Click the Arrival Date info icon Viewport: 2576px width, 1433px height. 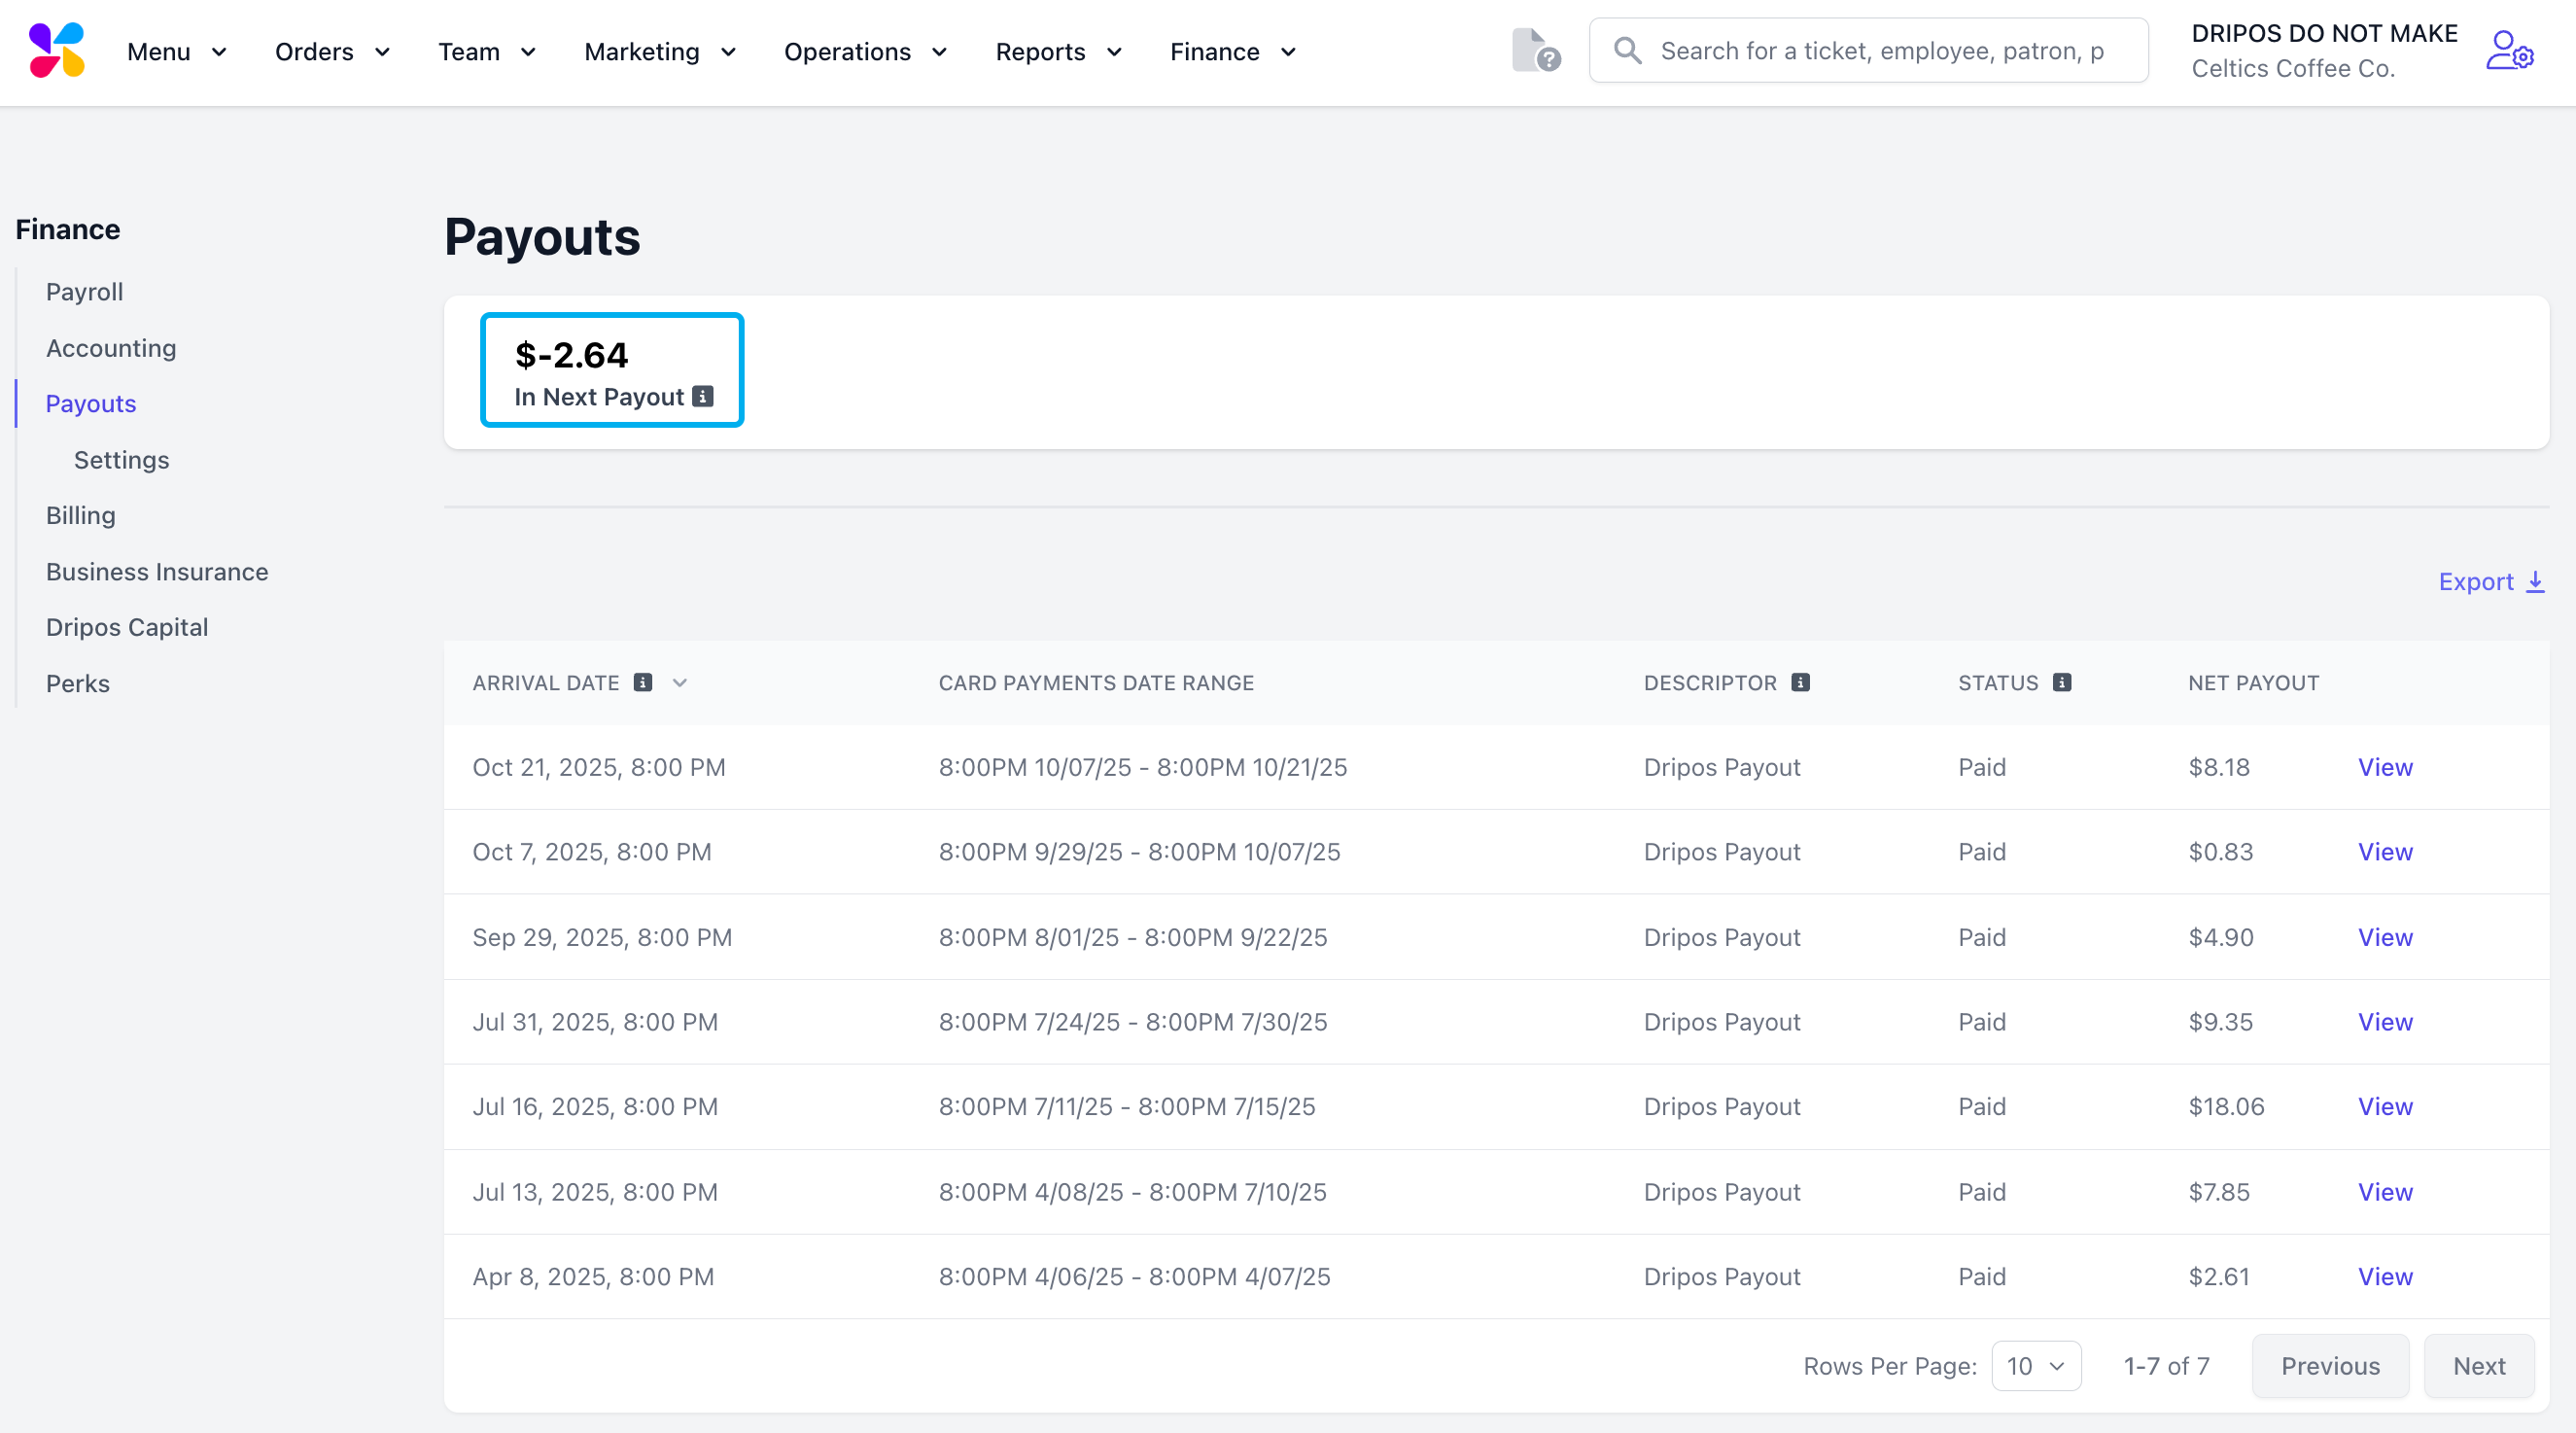click(643, 683)
